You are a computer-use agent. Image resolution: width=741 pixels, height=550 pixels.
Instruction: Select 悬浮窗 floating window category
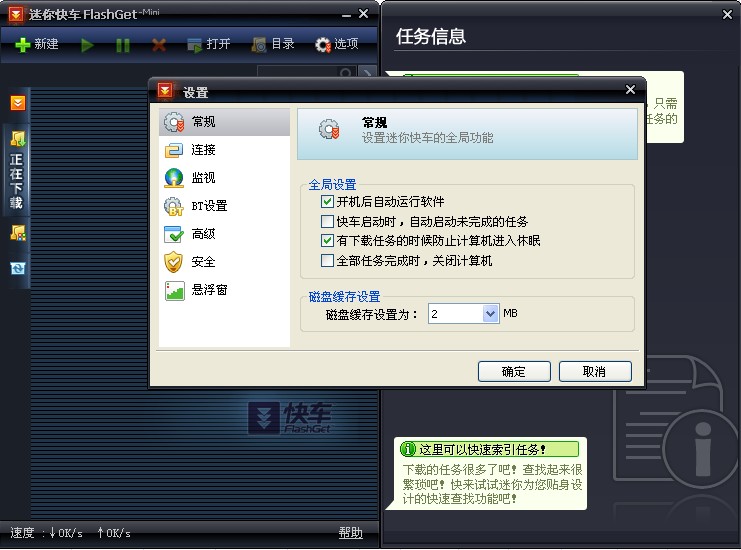click(224, 290)
